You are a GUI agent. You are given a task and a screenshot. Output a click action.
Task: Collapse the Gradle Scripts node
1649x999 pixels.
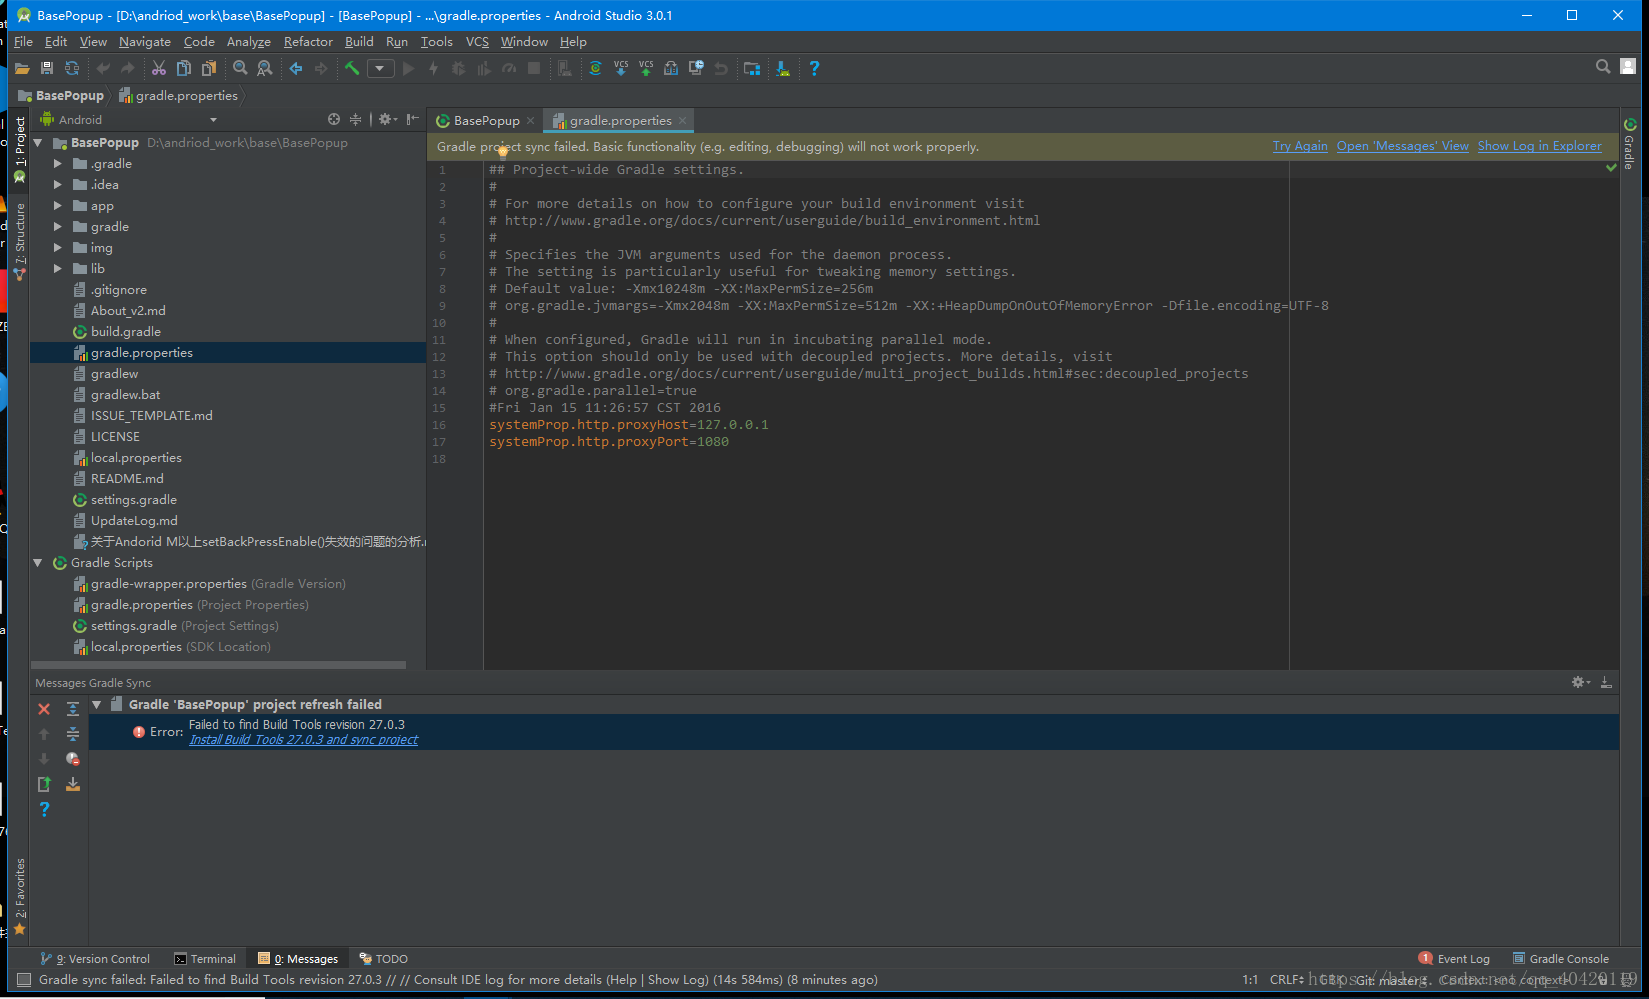point(38,563)
